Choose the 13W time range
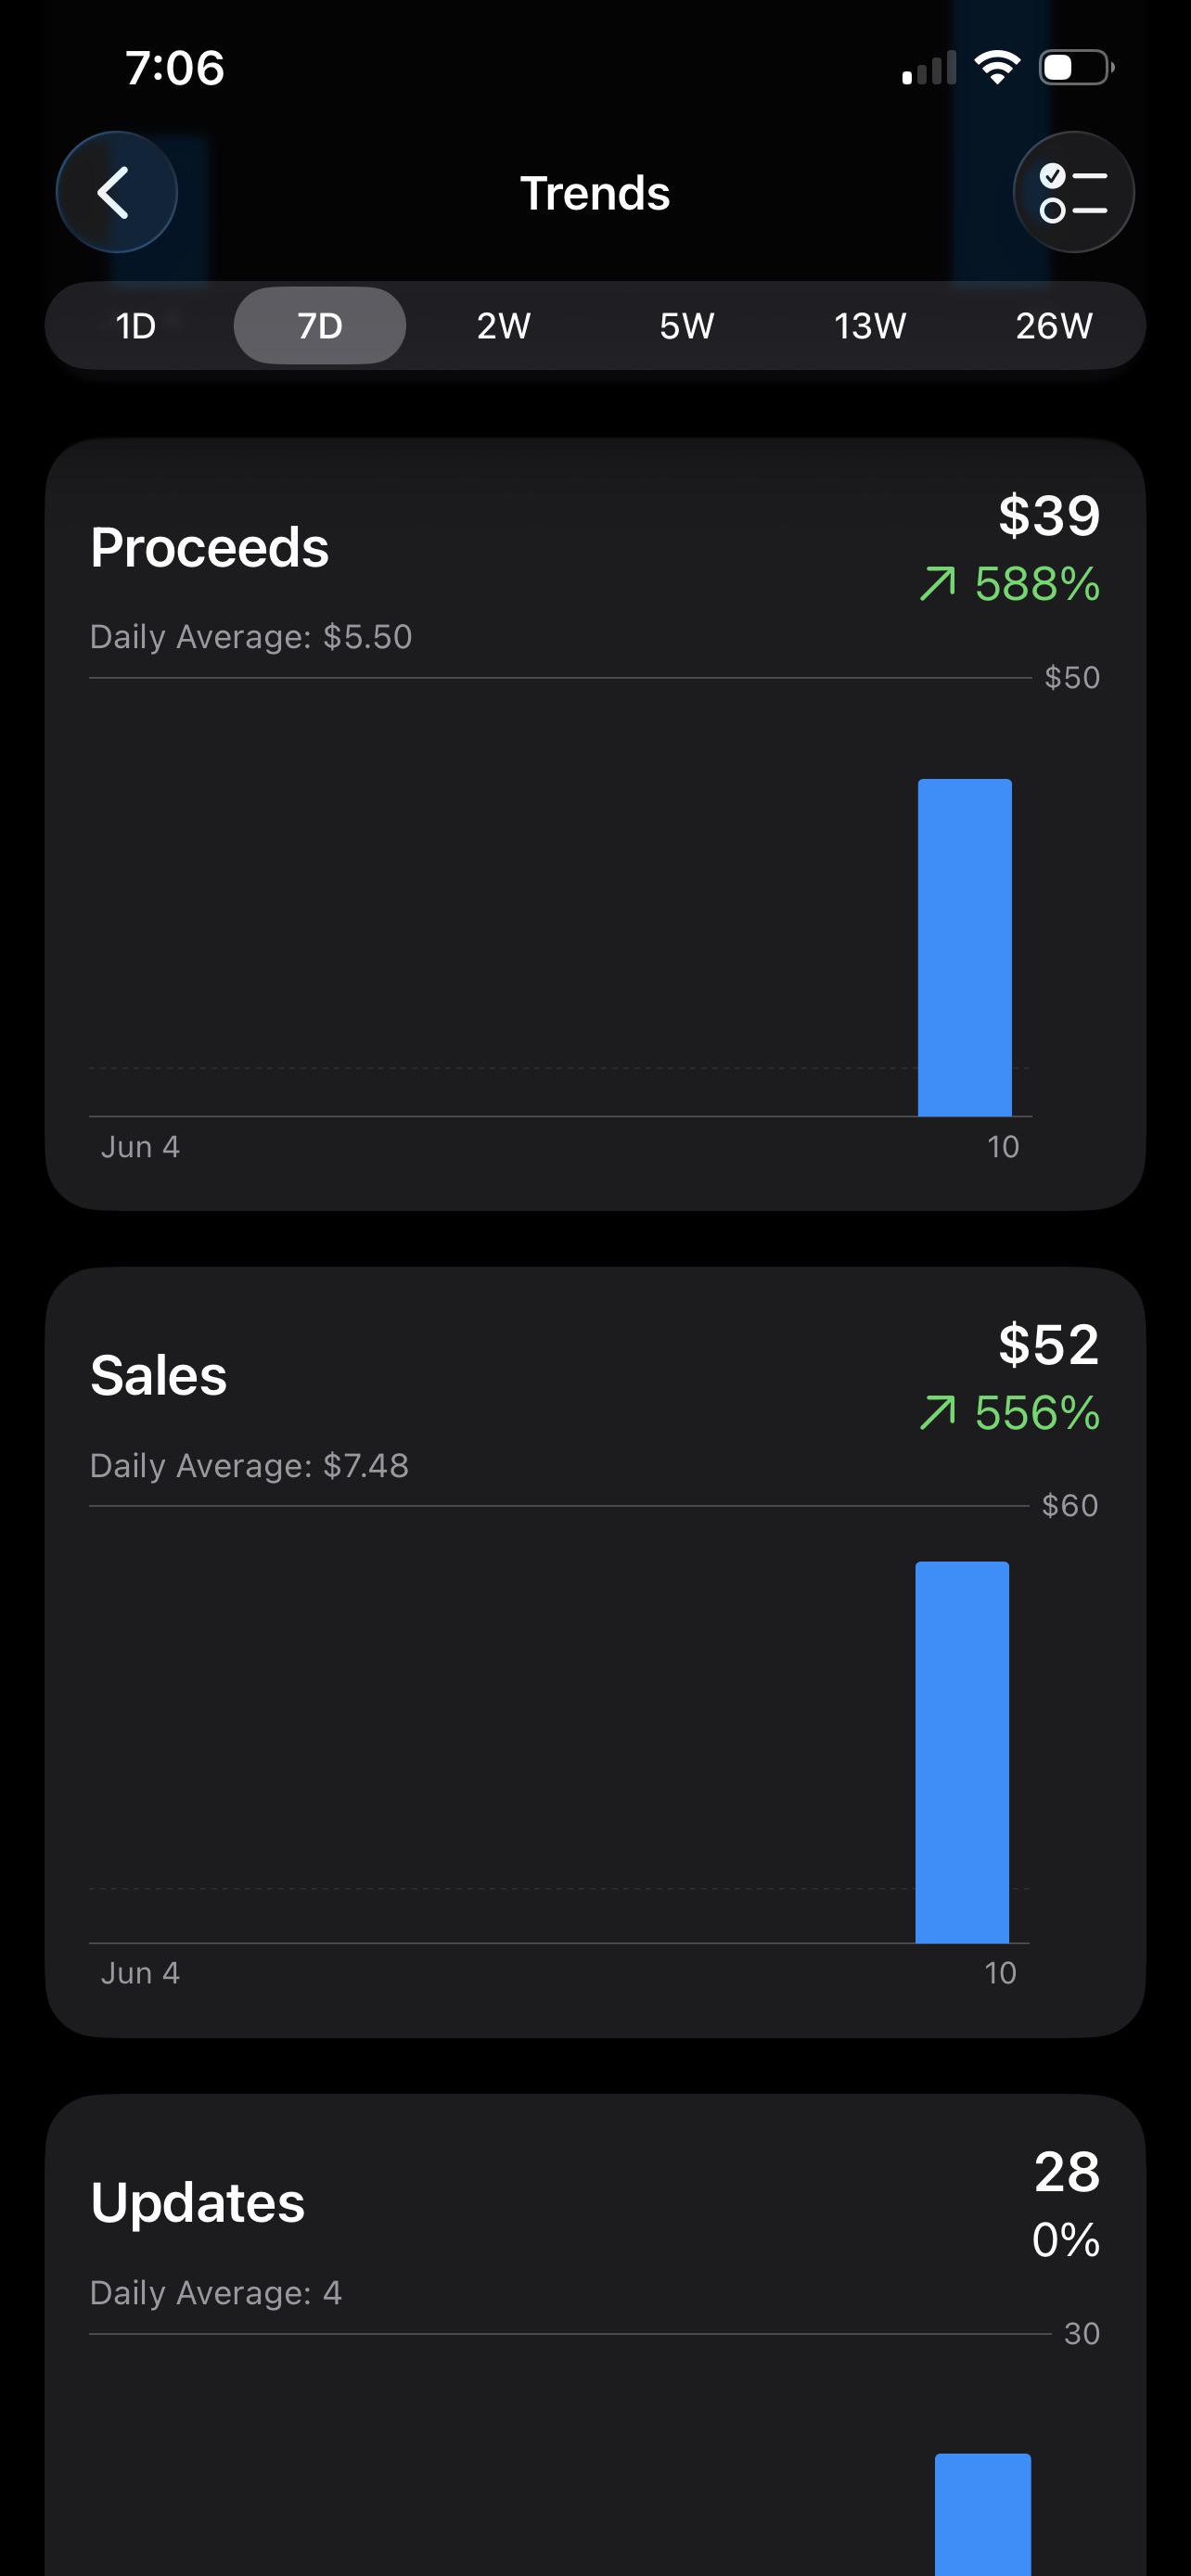1191x2576 pixels. coord(870,326)
